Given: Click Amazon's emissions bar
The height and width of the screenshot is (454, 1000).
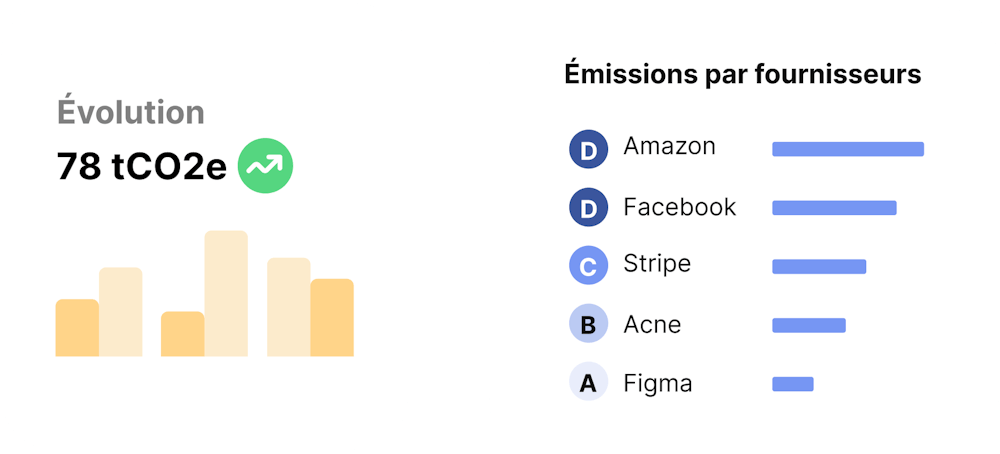Looking at the screenshot, I should pos(848,149).
